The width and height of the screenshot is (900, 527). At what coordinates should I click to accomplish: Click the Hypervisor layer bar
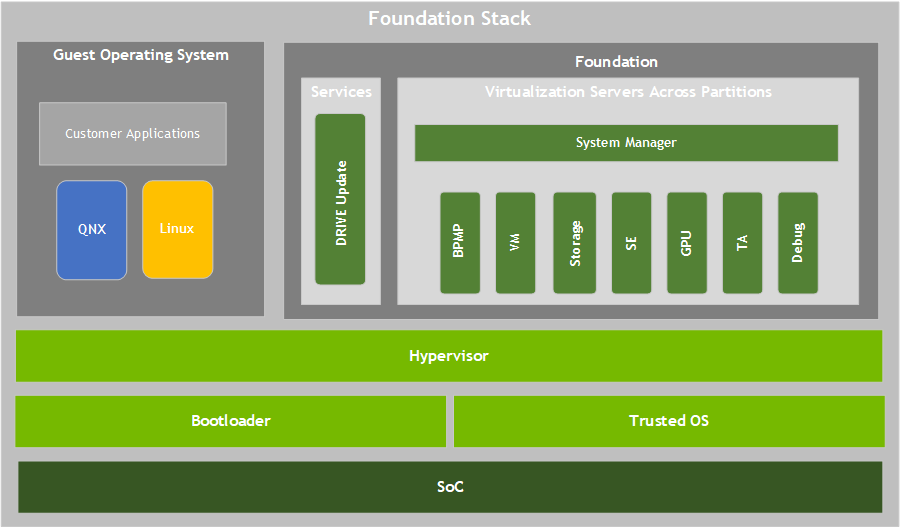point(449,356)
